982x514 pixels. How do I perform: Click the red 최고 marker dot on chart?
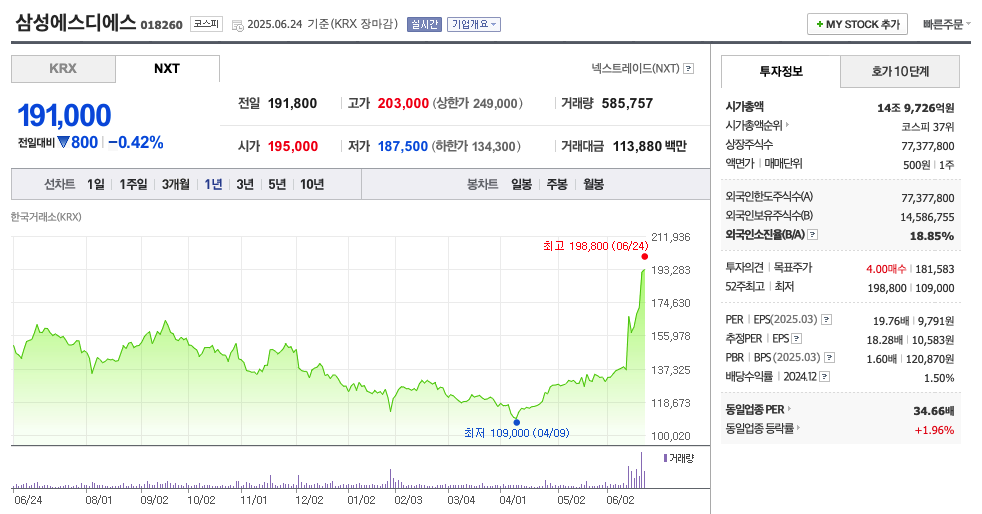click(x=644, y=256)
